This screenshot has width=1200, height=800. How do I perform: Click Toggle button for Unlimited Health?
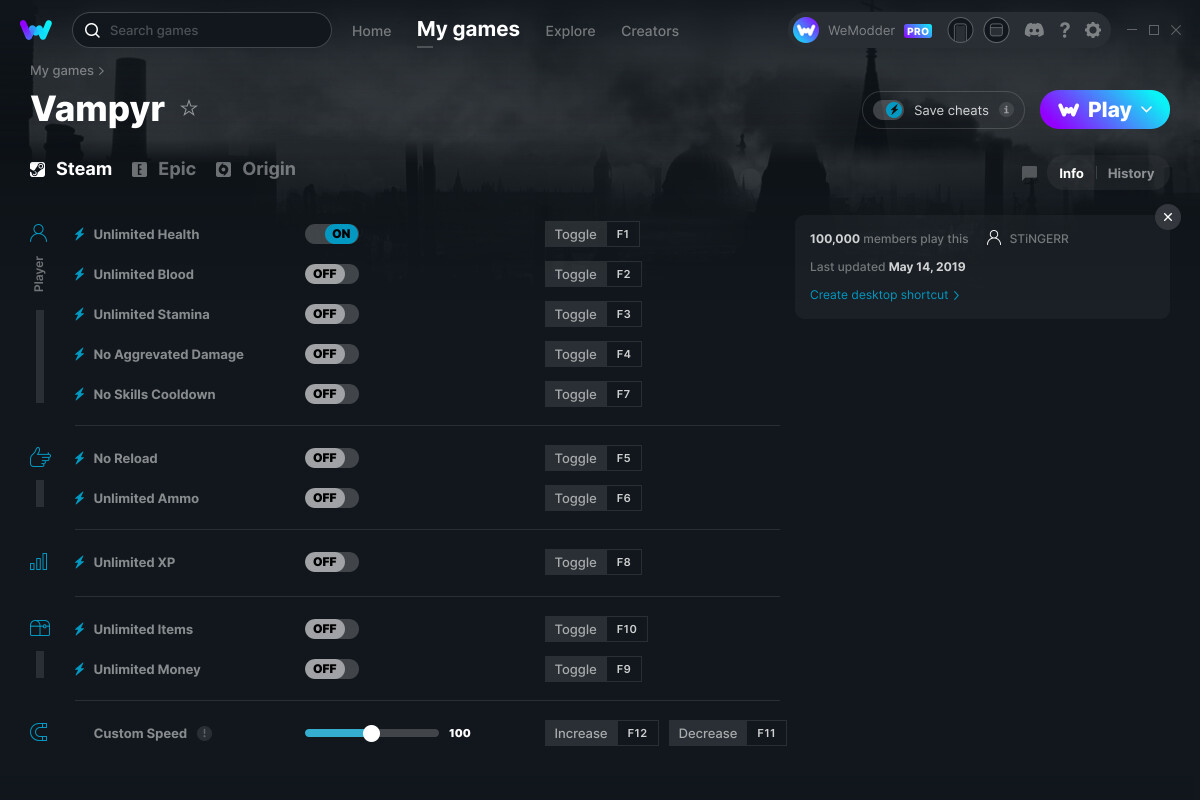click(x=576, y=234)
